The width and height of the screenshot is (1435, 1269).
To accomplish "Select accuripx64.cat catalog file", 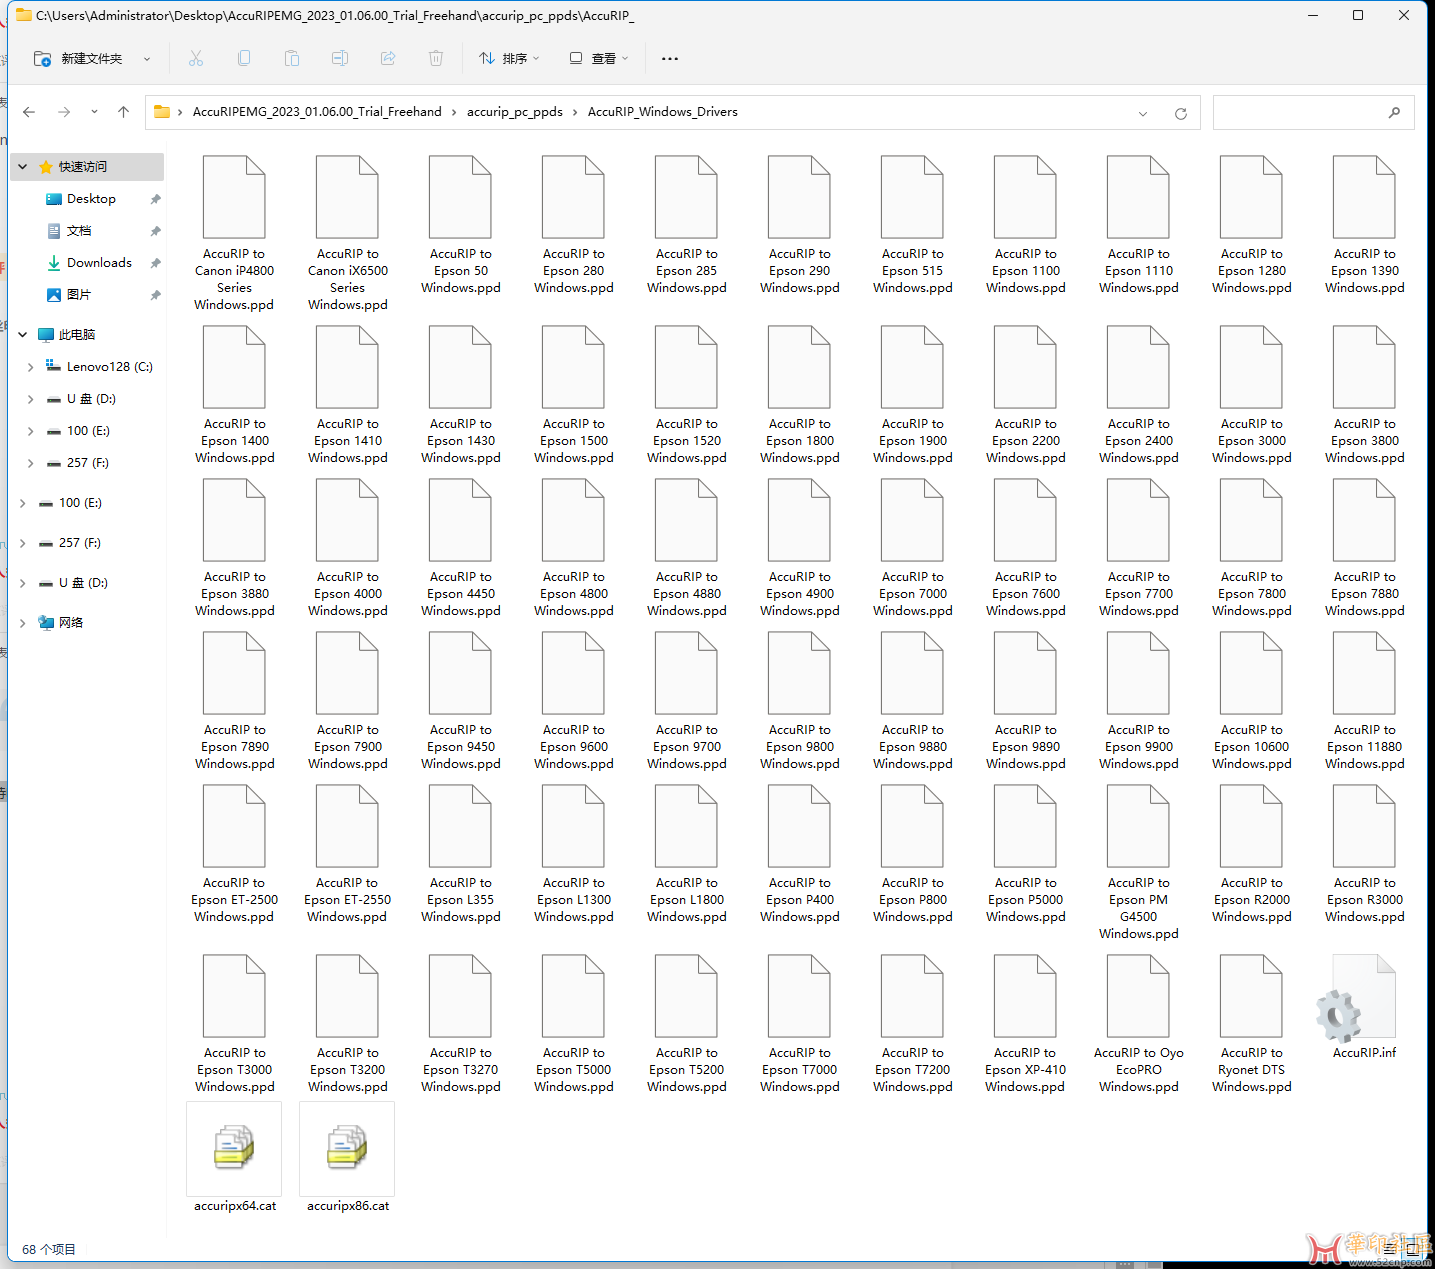I will (x=235, y=1158).
